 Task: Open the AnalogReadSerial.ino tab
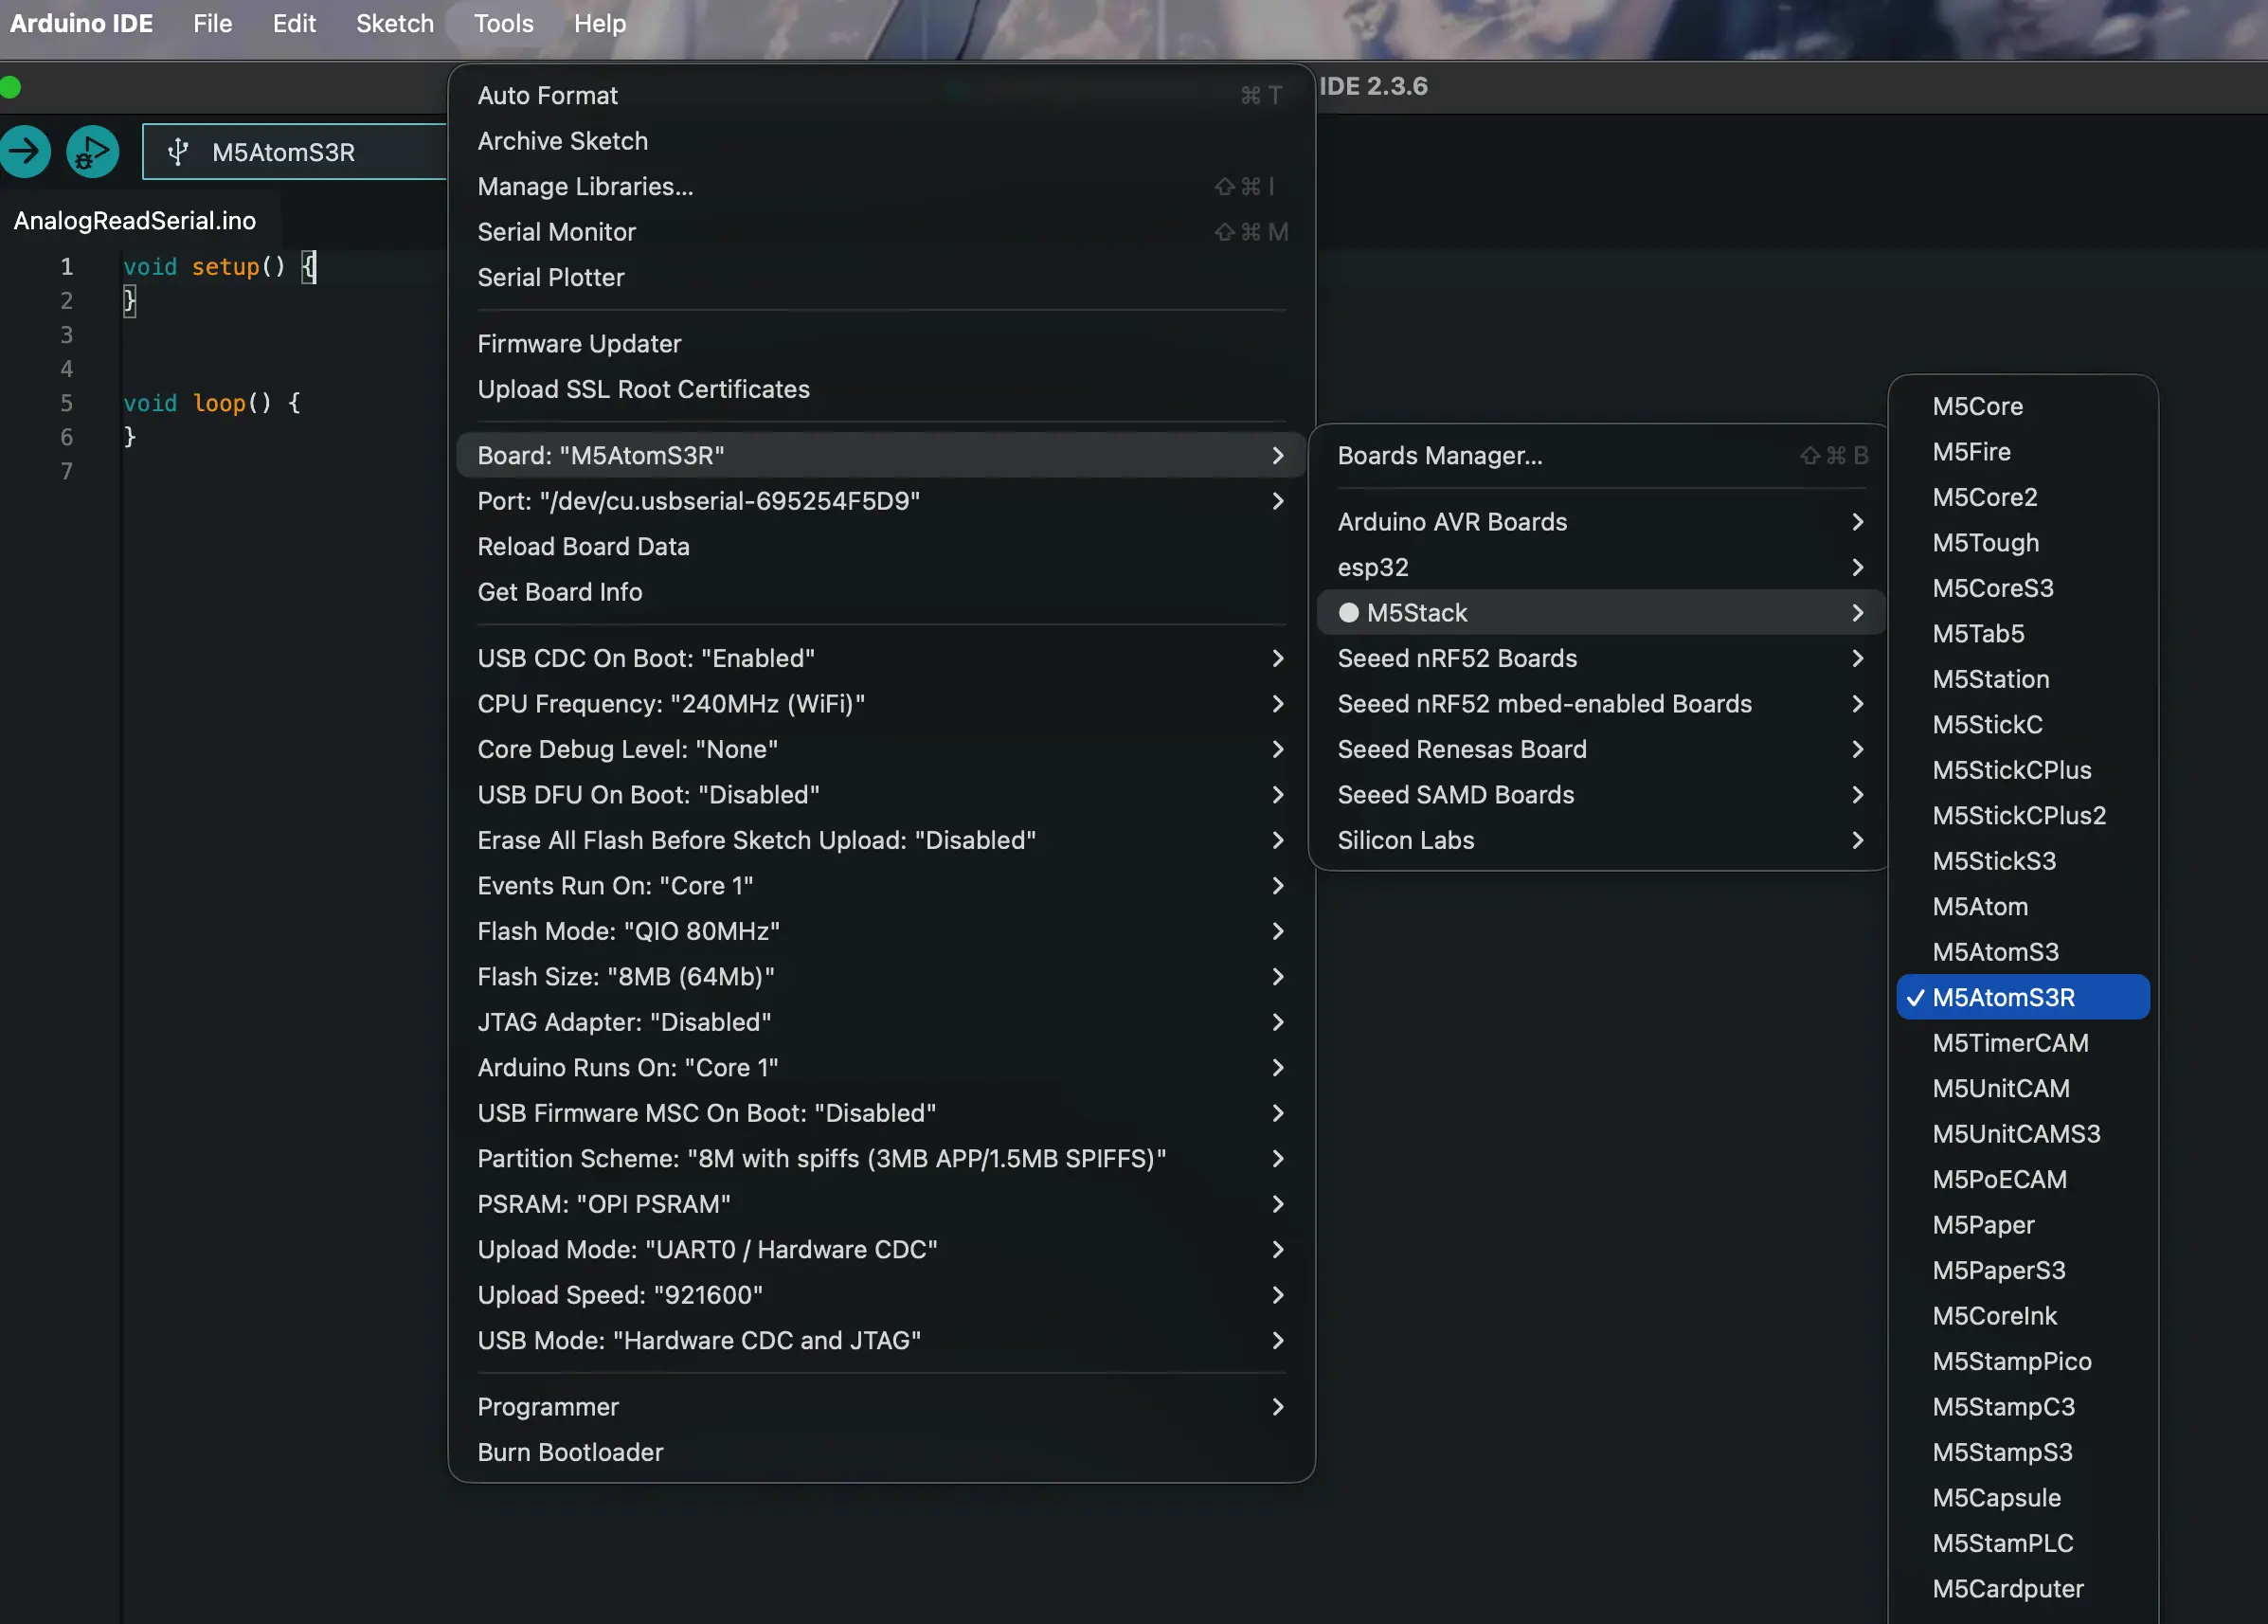tap(135, 220)
